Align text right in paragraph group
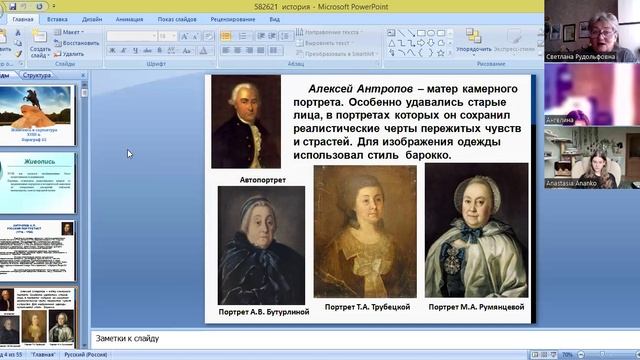Viewport: 640px width, 360px height. click(x=249, y=51)
